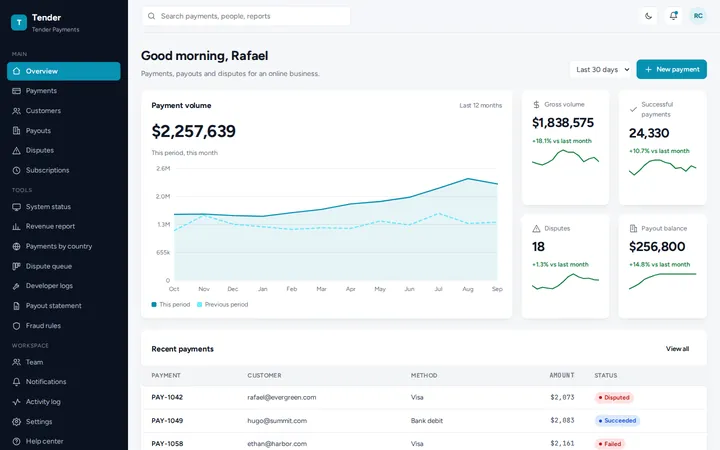Open Payments by country
Image resolution: width=720 pixels, height=450 pixels.
[64, 247]
